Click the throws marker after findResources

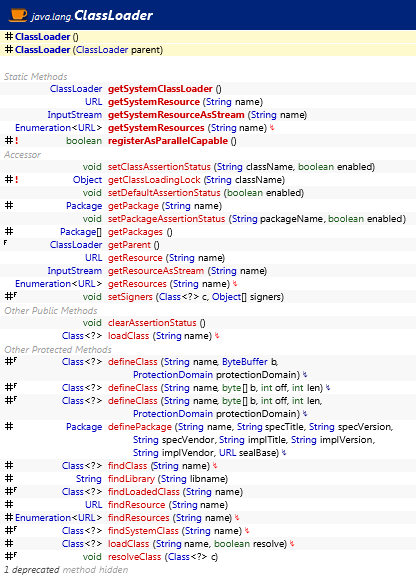237,518
